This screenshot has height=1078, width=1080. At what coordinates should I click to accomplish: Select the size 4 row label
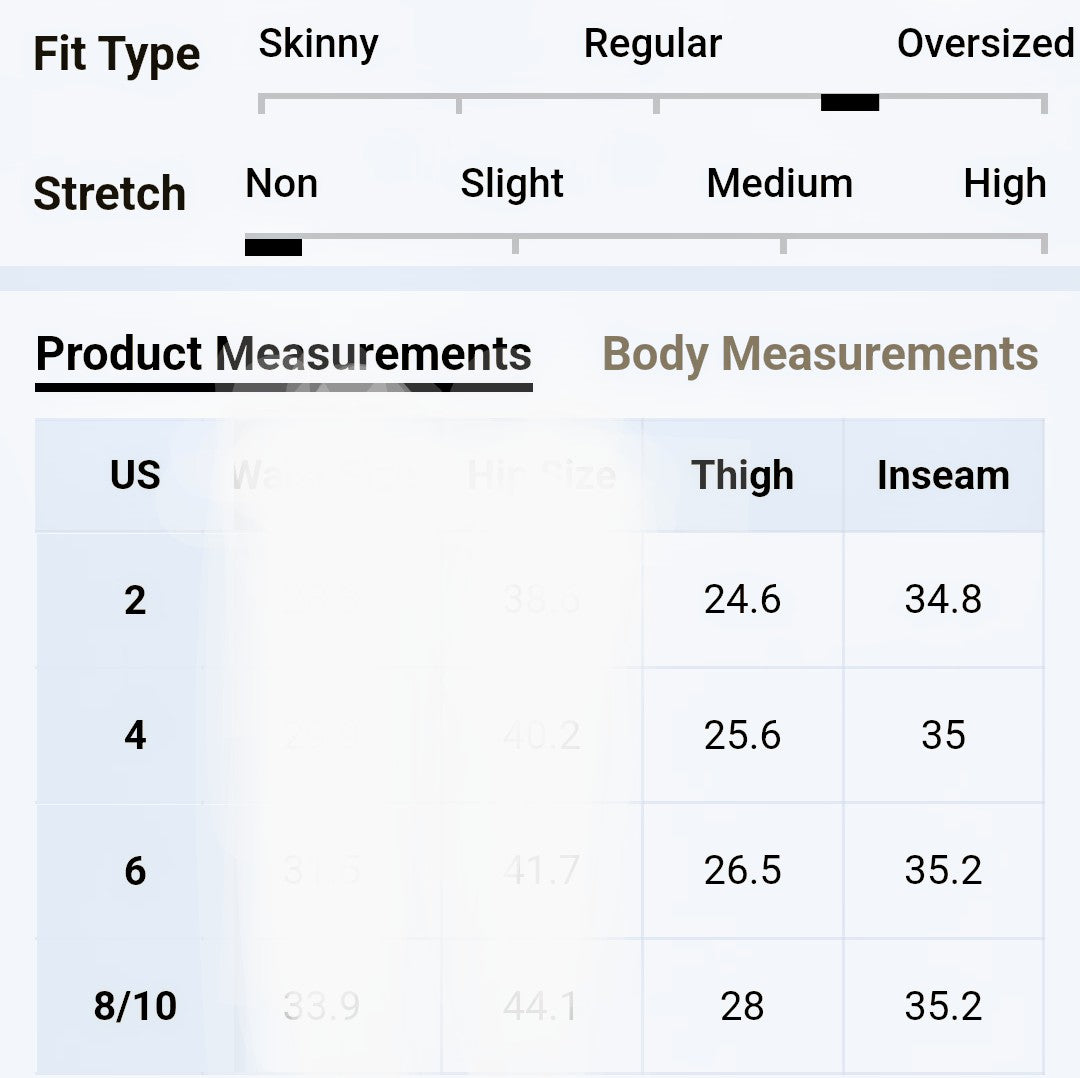(135, 735)
